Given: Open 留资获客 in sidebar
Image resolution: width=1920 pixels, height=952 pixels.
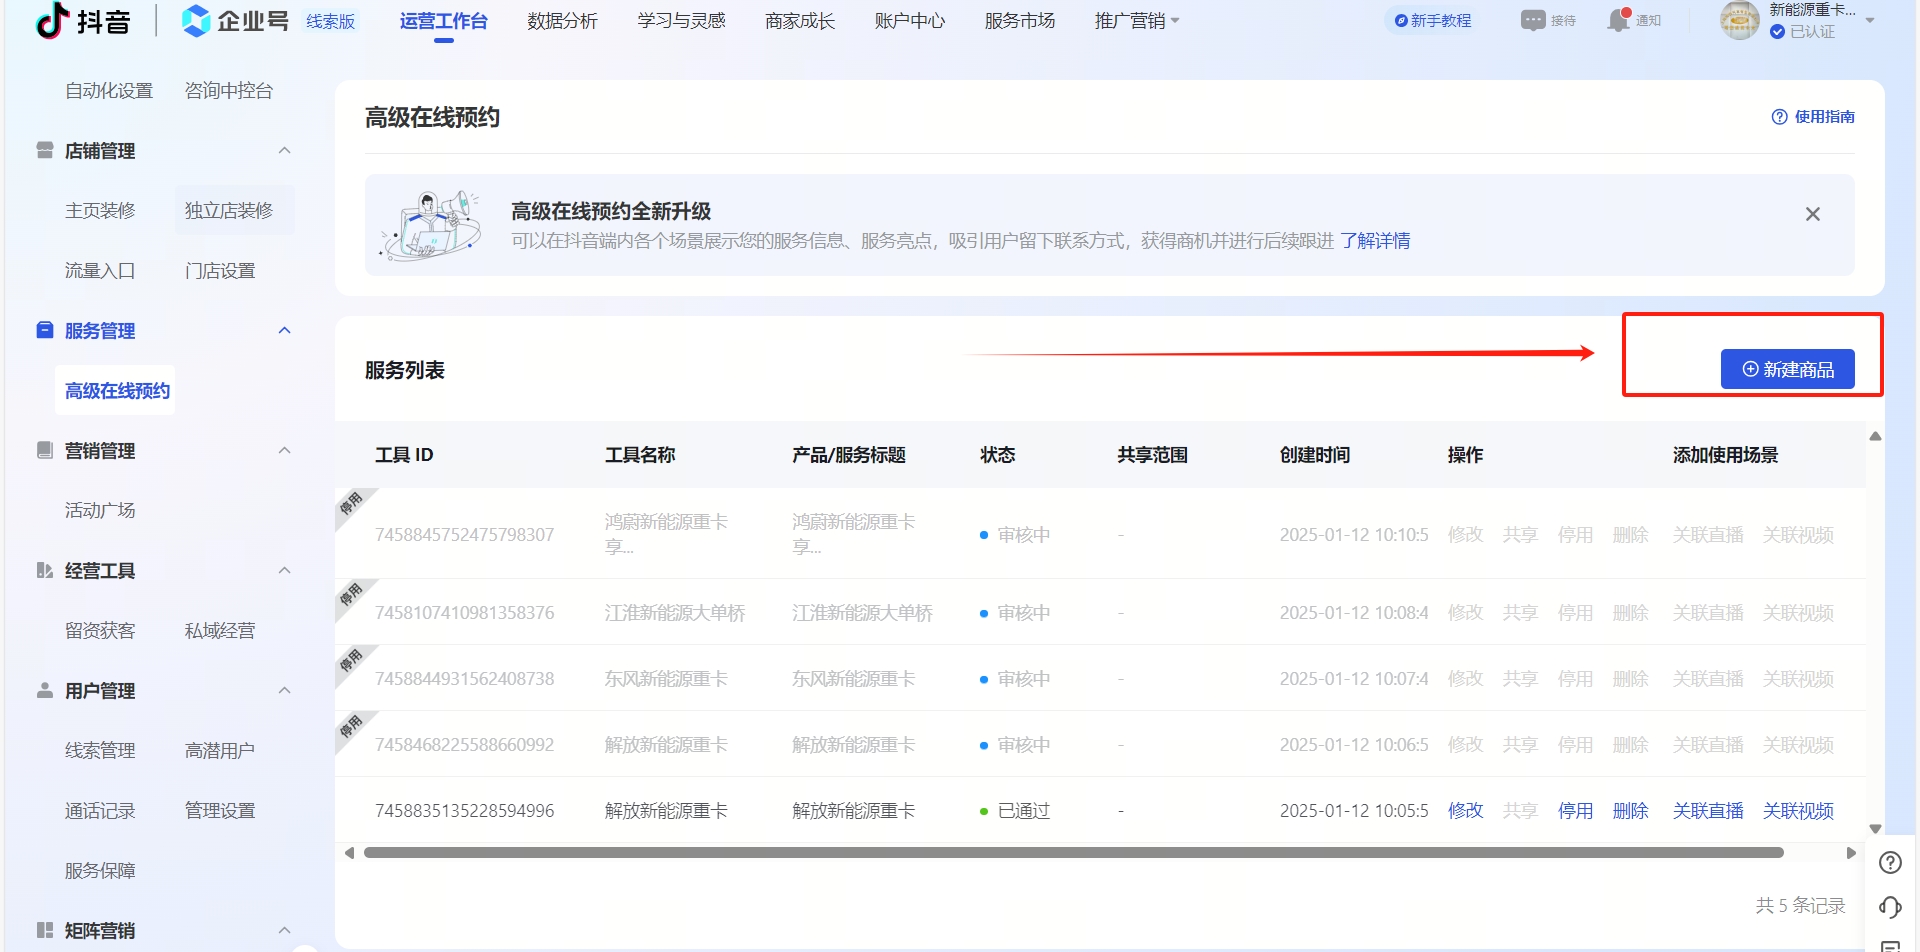Looking at the screenshot, I should pos(100,631).
